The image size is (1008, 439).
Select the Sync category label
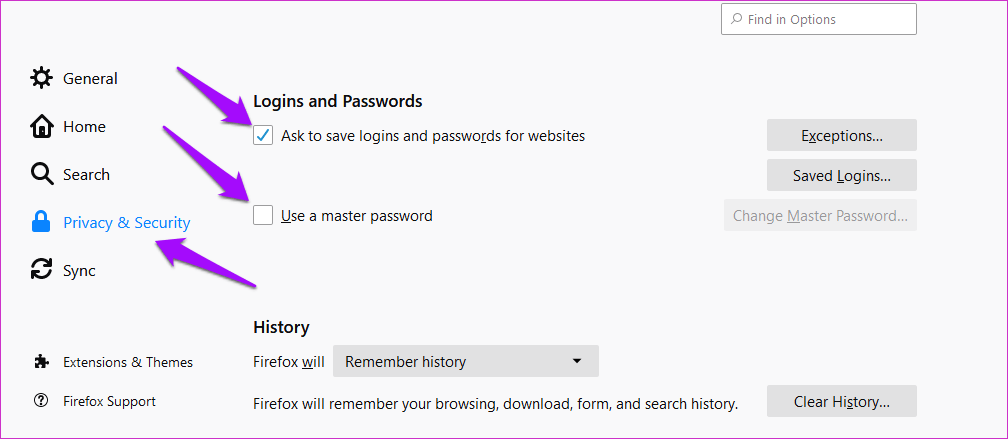click(x=79, y=271)
